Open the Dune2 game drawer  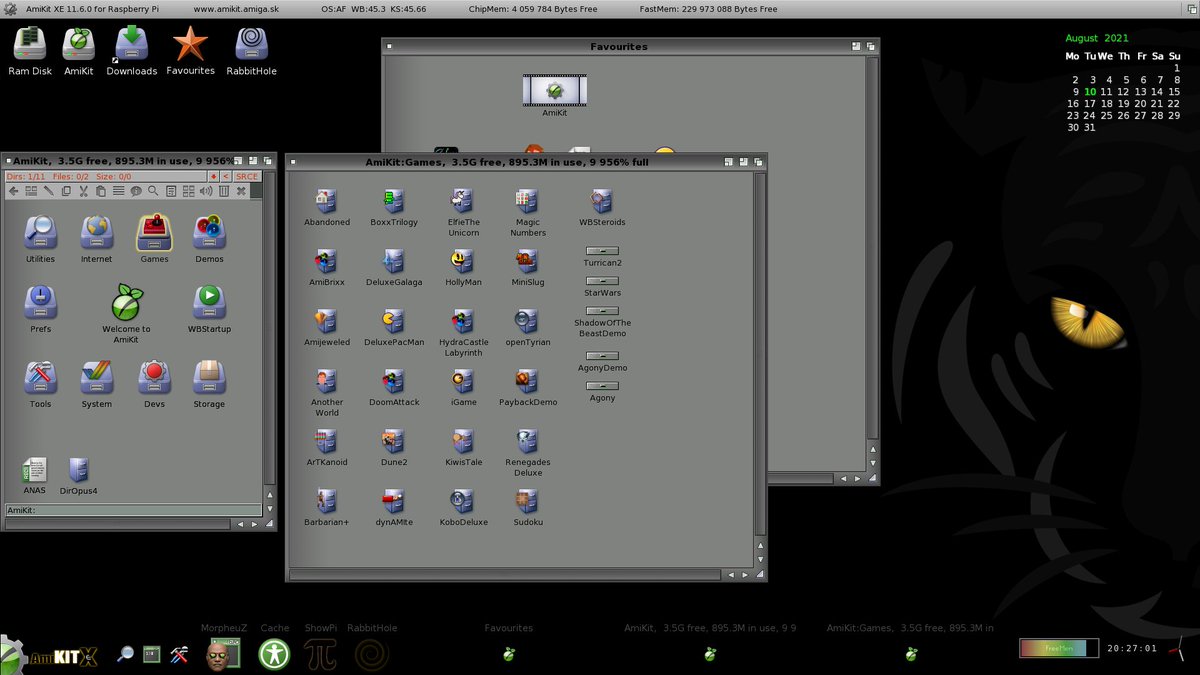coord(394,447)
